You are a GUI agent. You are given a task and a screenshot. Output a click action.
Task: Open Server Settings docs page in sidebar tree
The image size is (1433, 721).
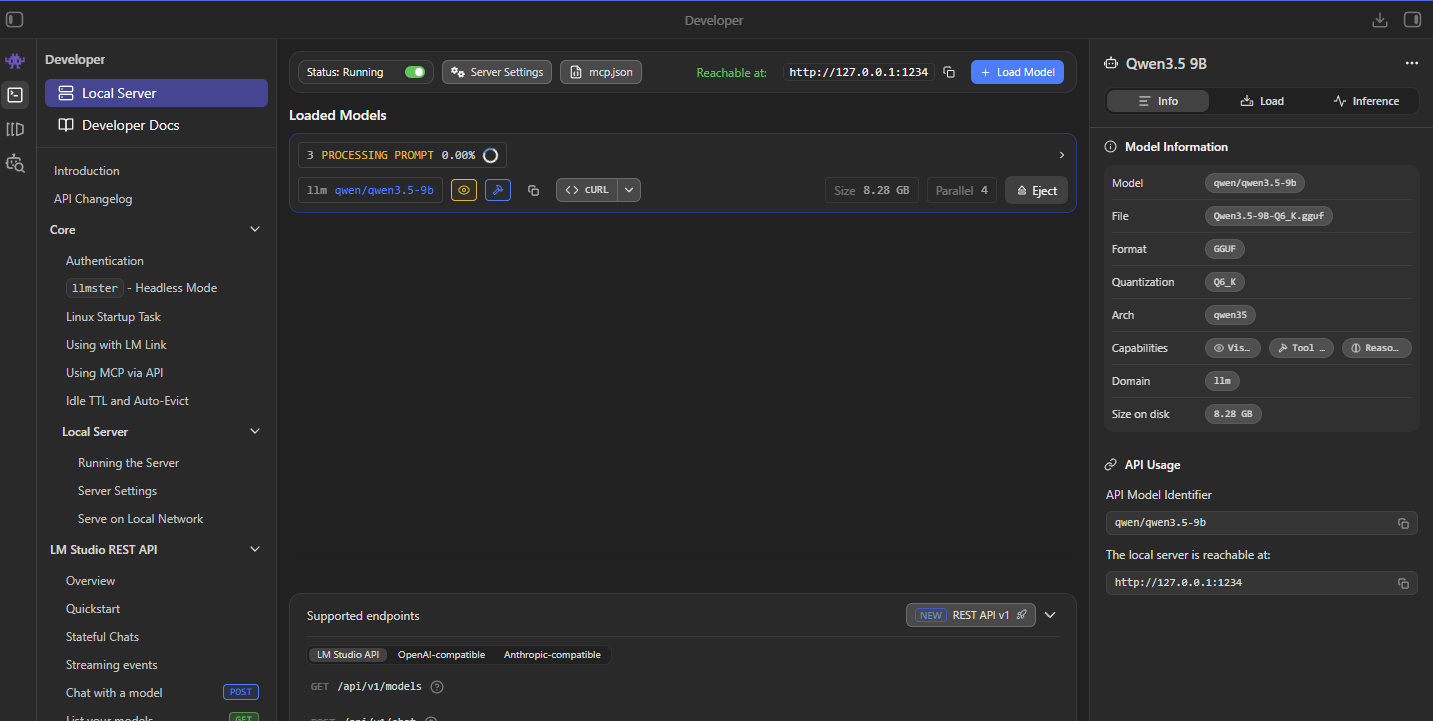(117, 491)
